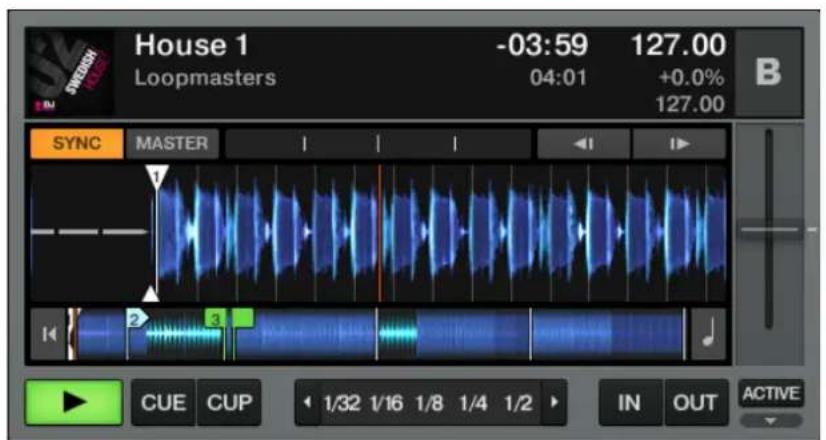826x440 pixels.
Task: Set loop size to 1/4
Action: point(473,404)
